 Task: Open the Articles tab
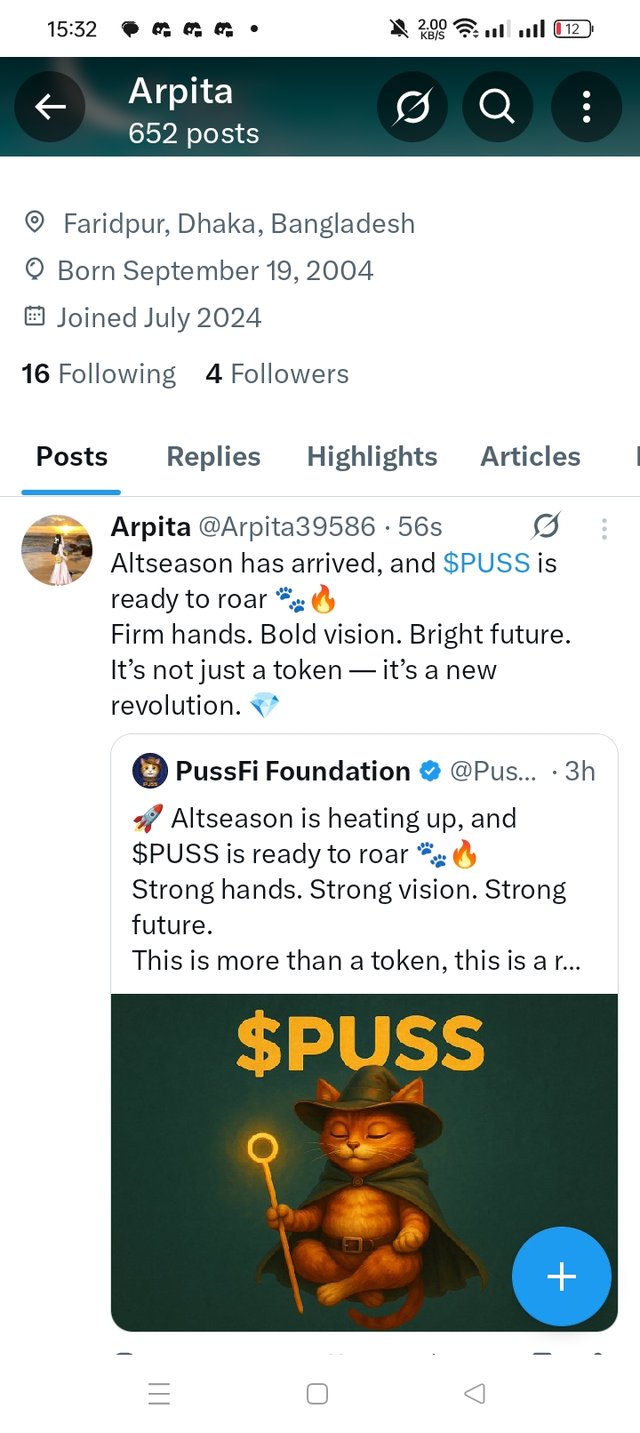530,457
